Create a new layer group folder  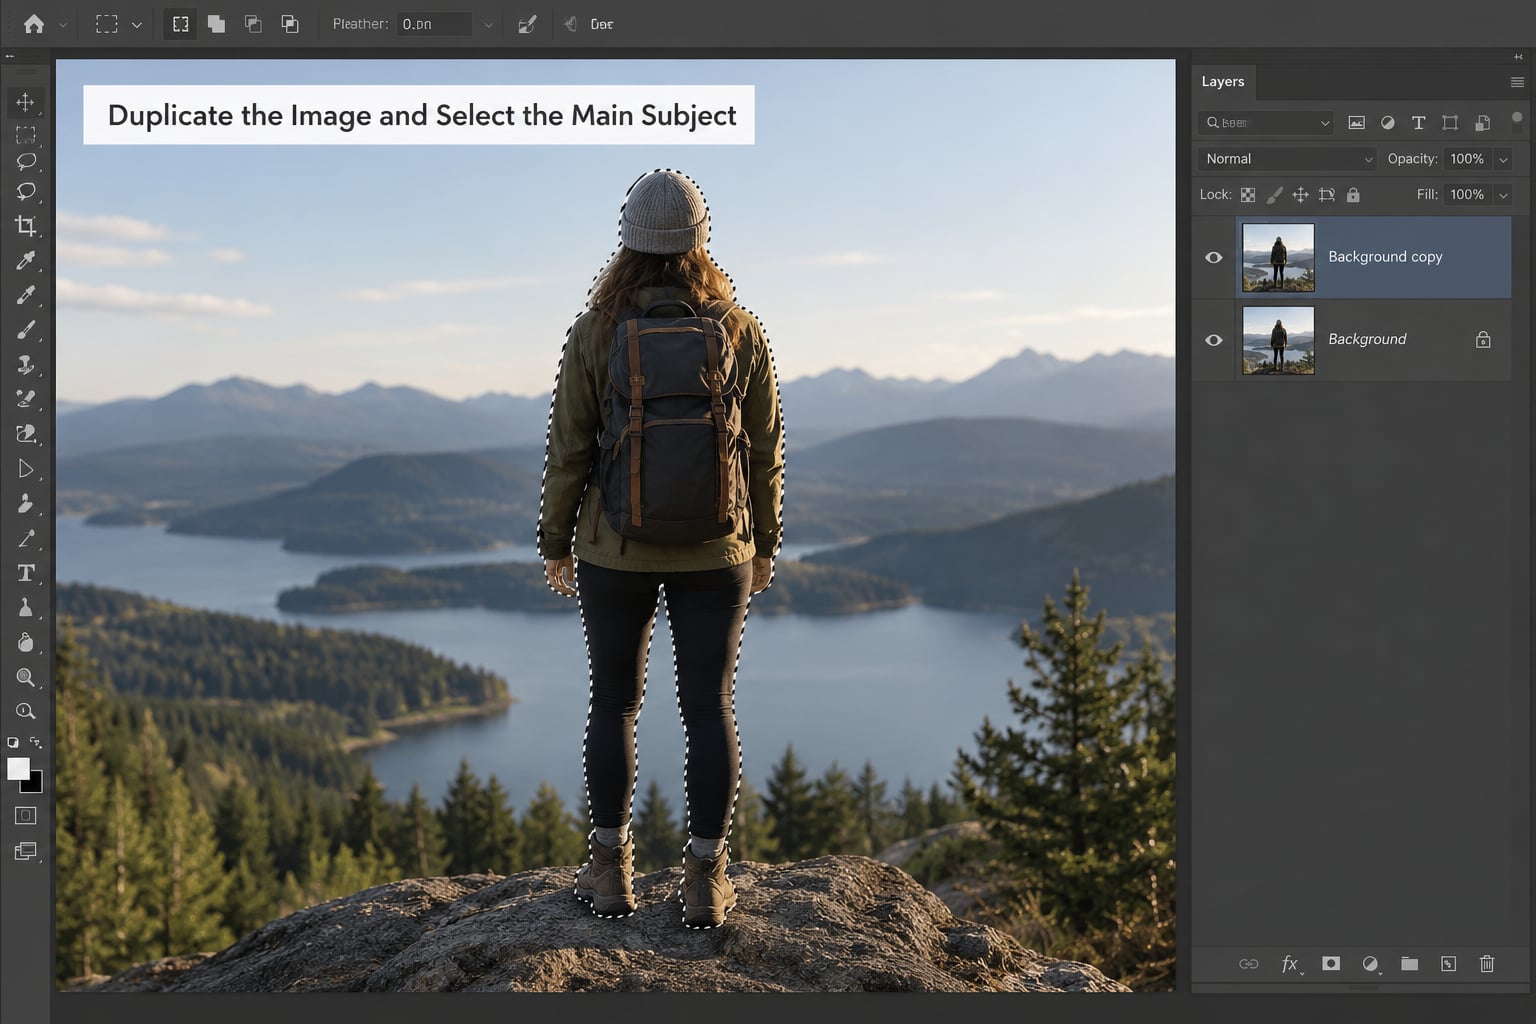[1409, 964]
